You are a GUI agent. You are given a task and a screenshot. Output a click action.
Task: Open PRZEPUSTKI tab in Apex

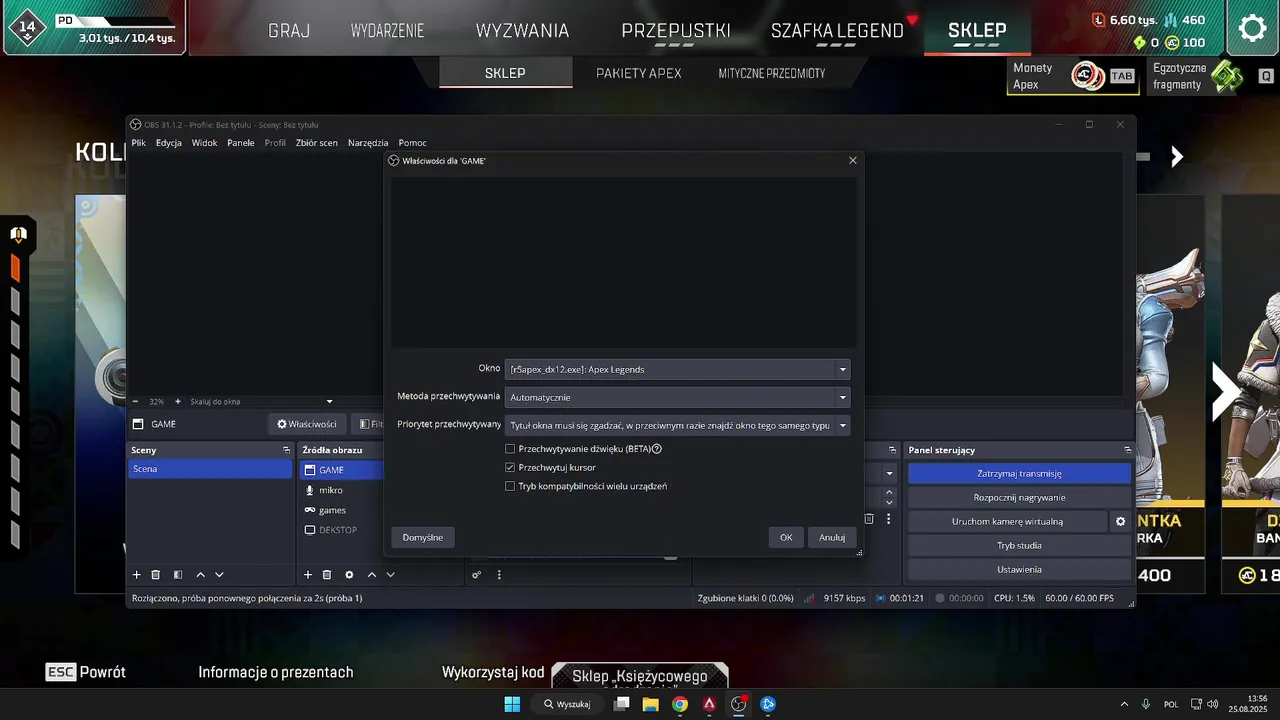point(676,30)
